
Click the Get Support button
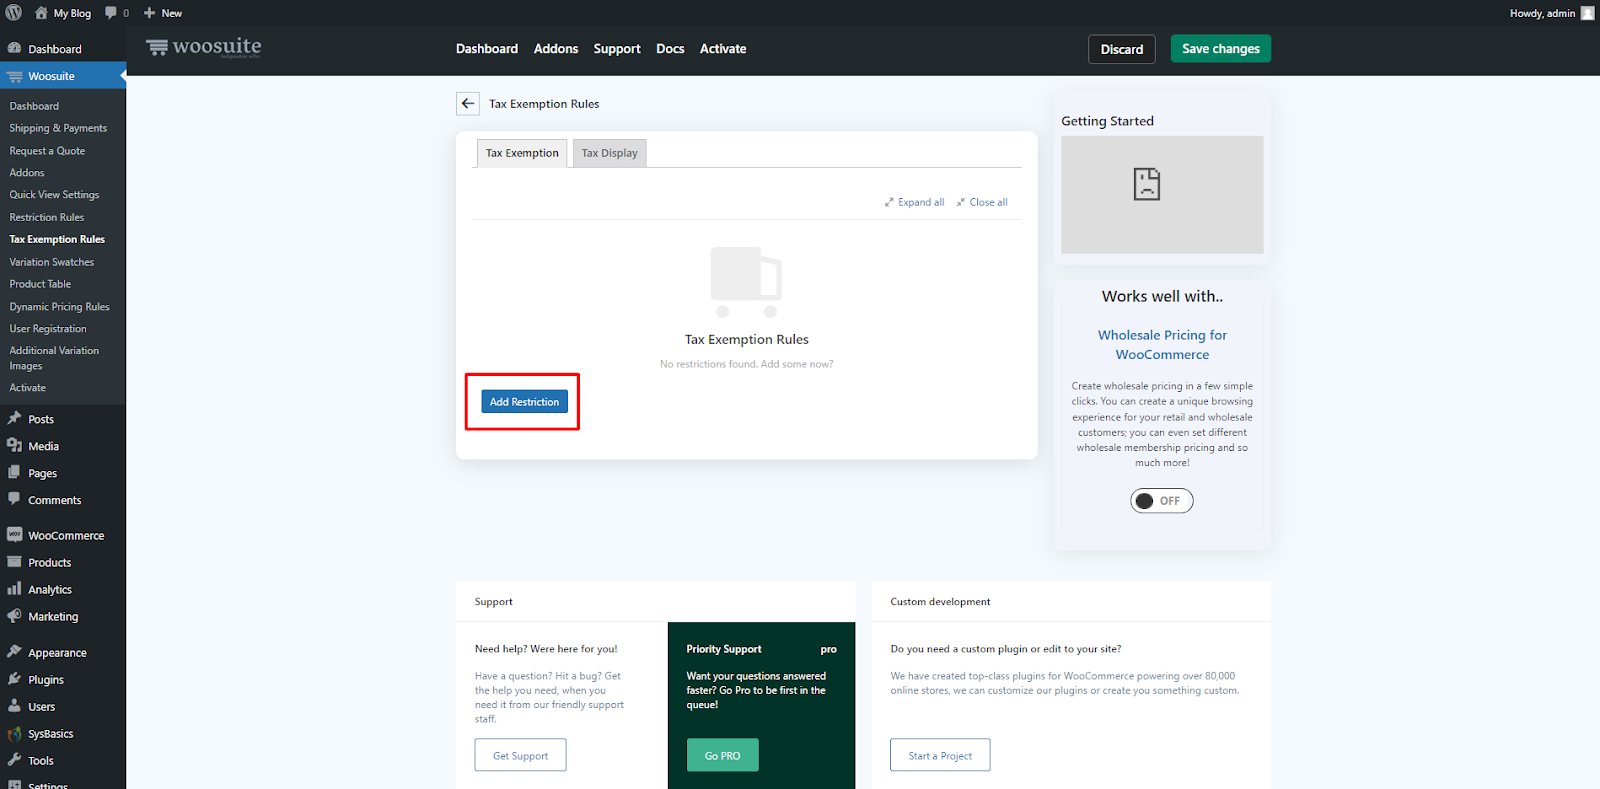pos(520,755)
